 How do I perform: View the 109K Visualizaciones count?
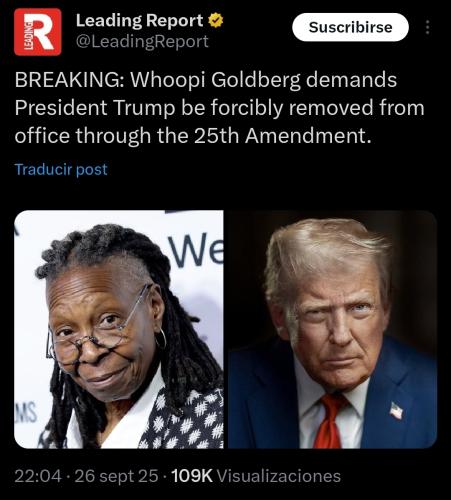click(x=256, y=476)
